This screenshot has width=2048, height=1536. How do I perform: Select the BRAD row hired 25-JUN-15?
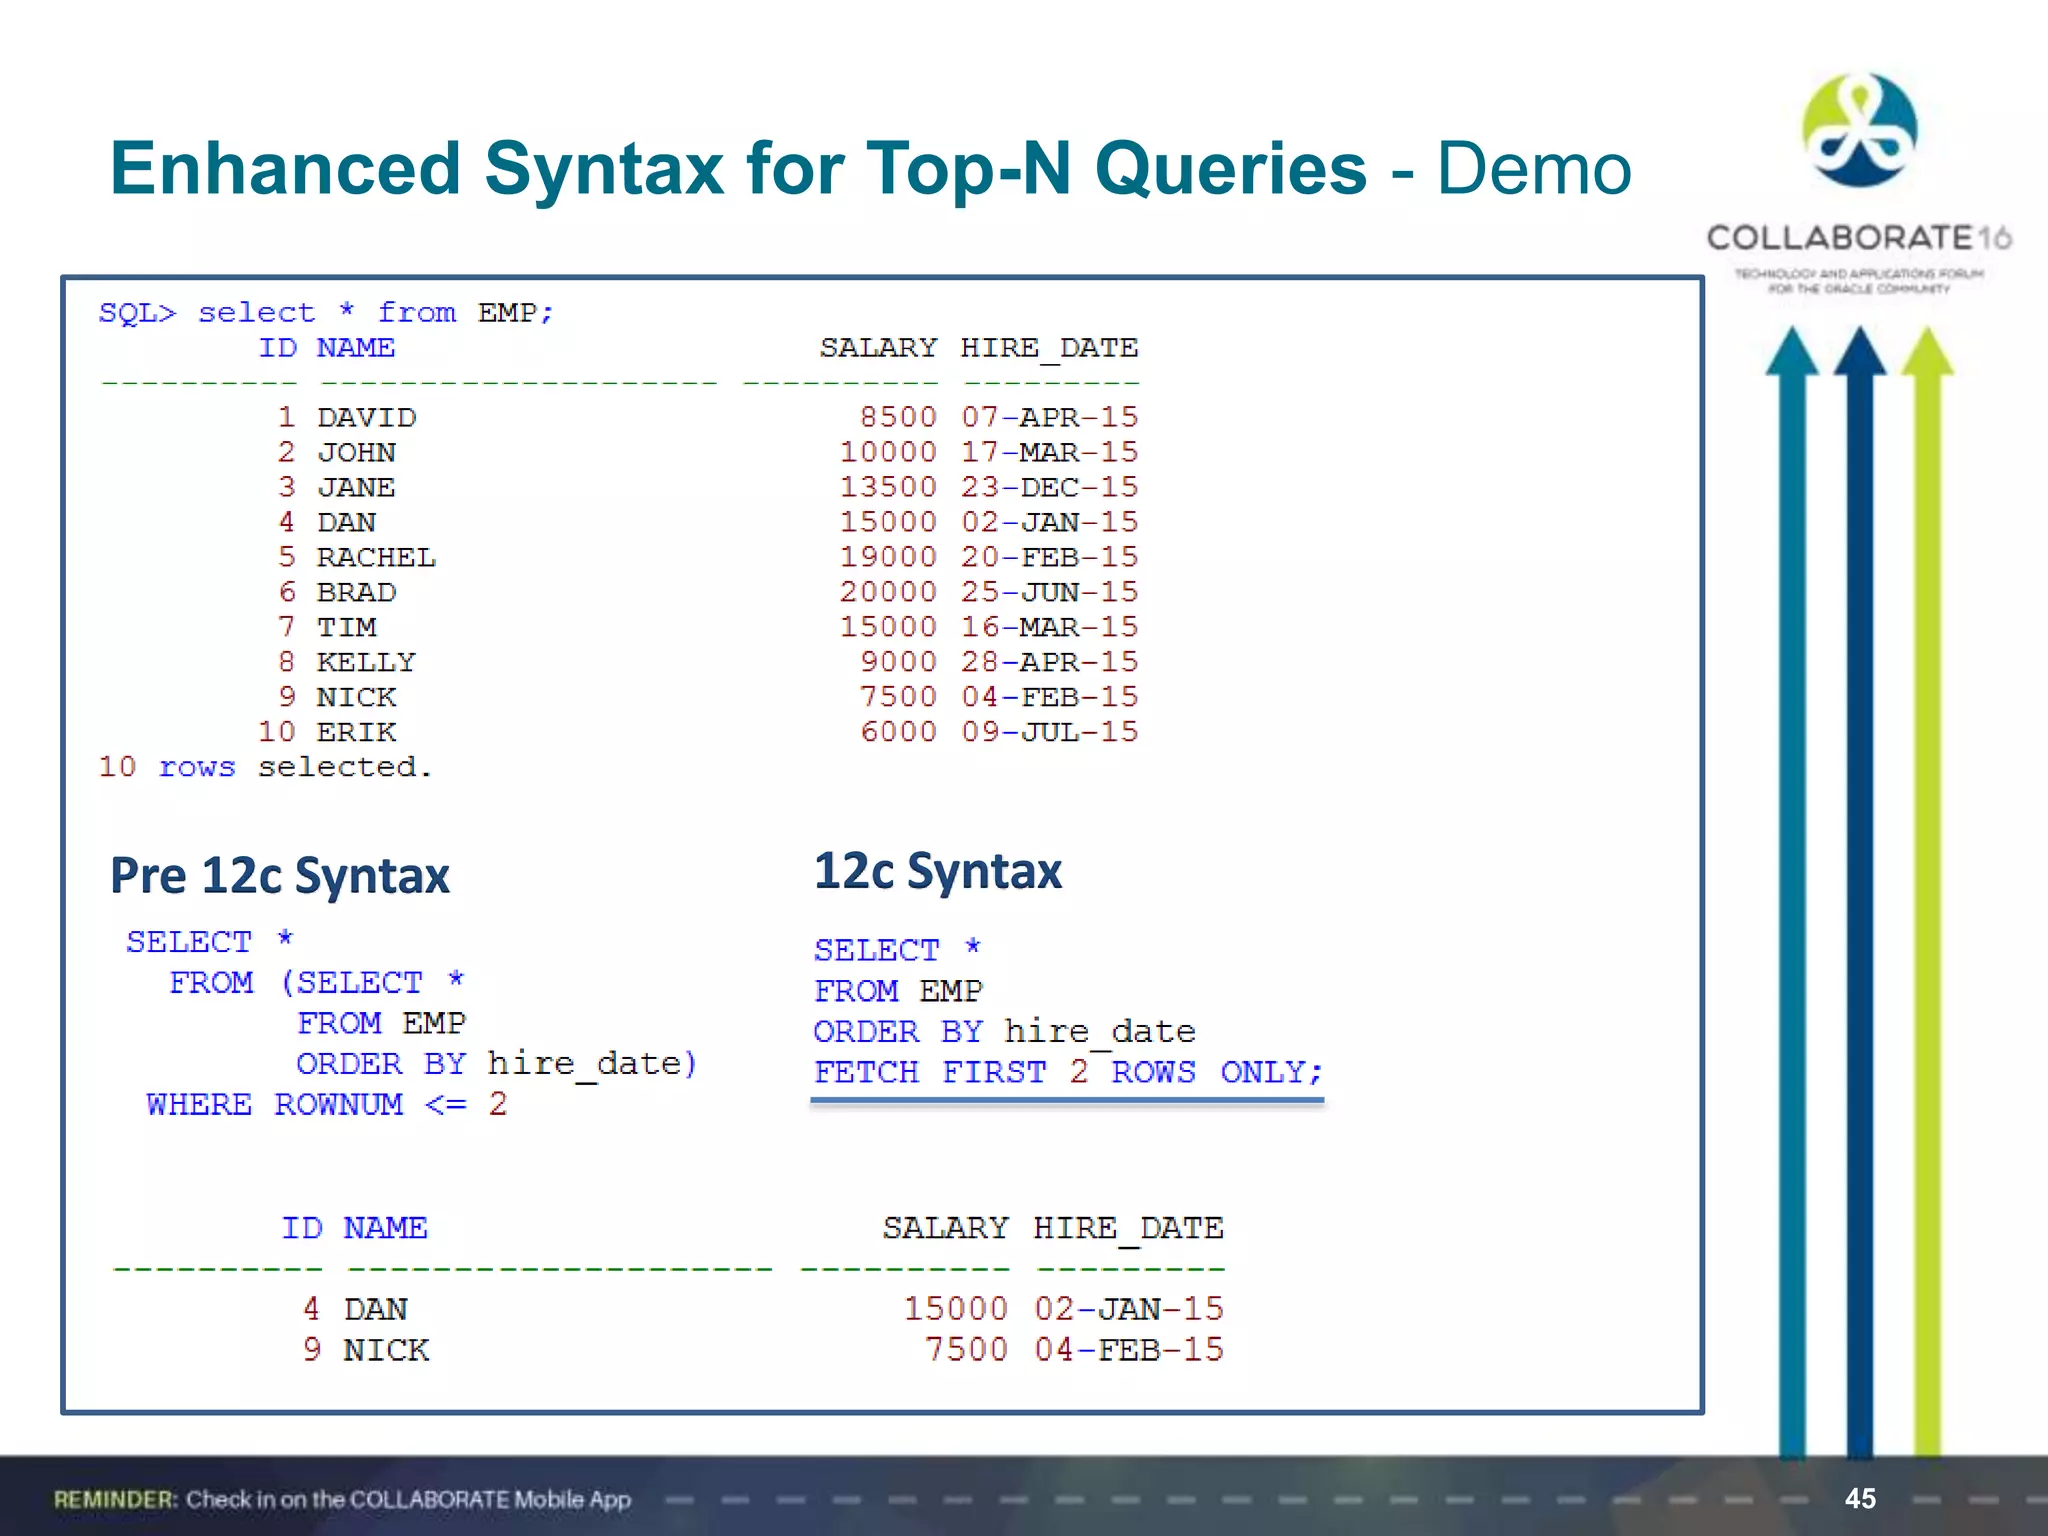click(708, 592)
